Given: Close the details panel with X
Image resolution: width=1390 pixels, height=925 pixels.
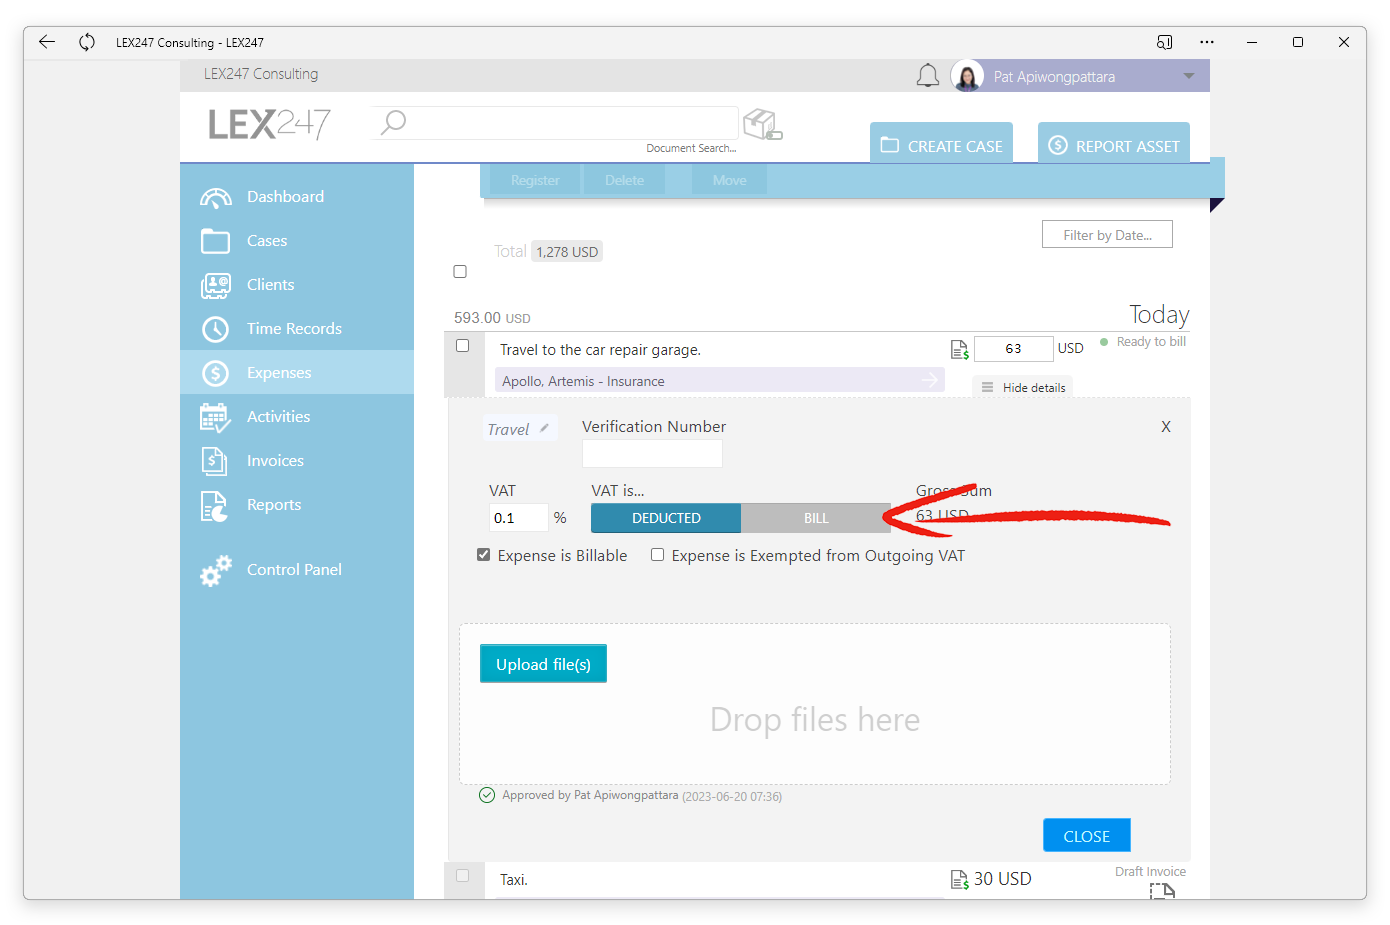Looking at the screenshot, I should pyautogui.click(x=1166, y=427).
